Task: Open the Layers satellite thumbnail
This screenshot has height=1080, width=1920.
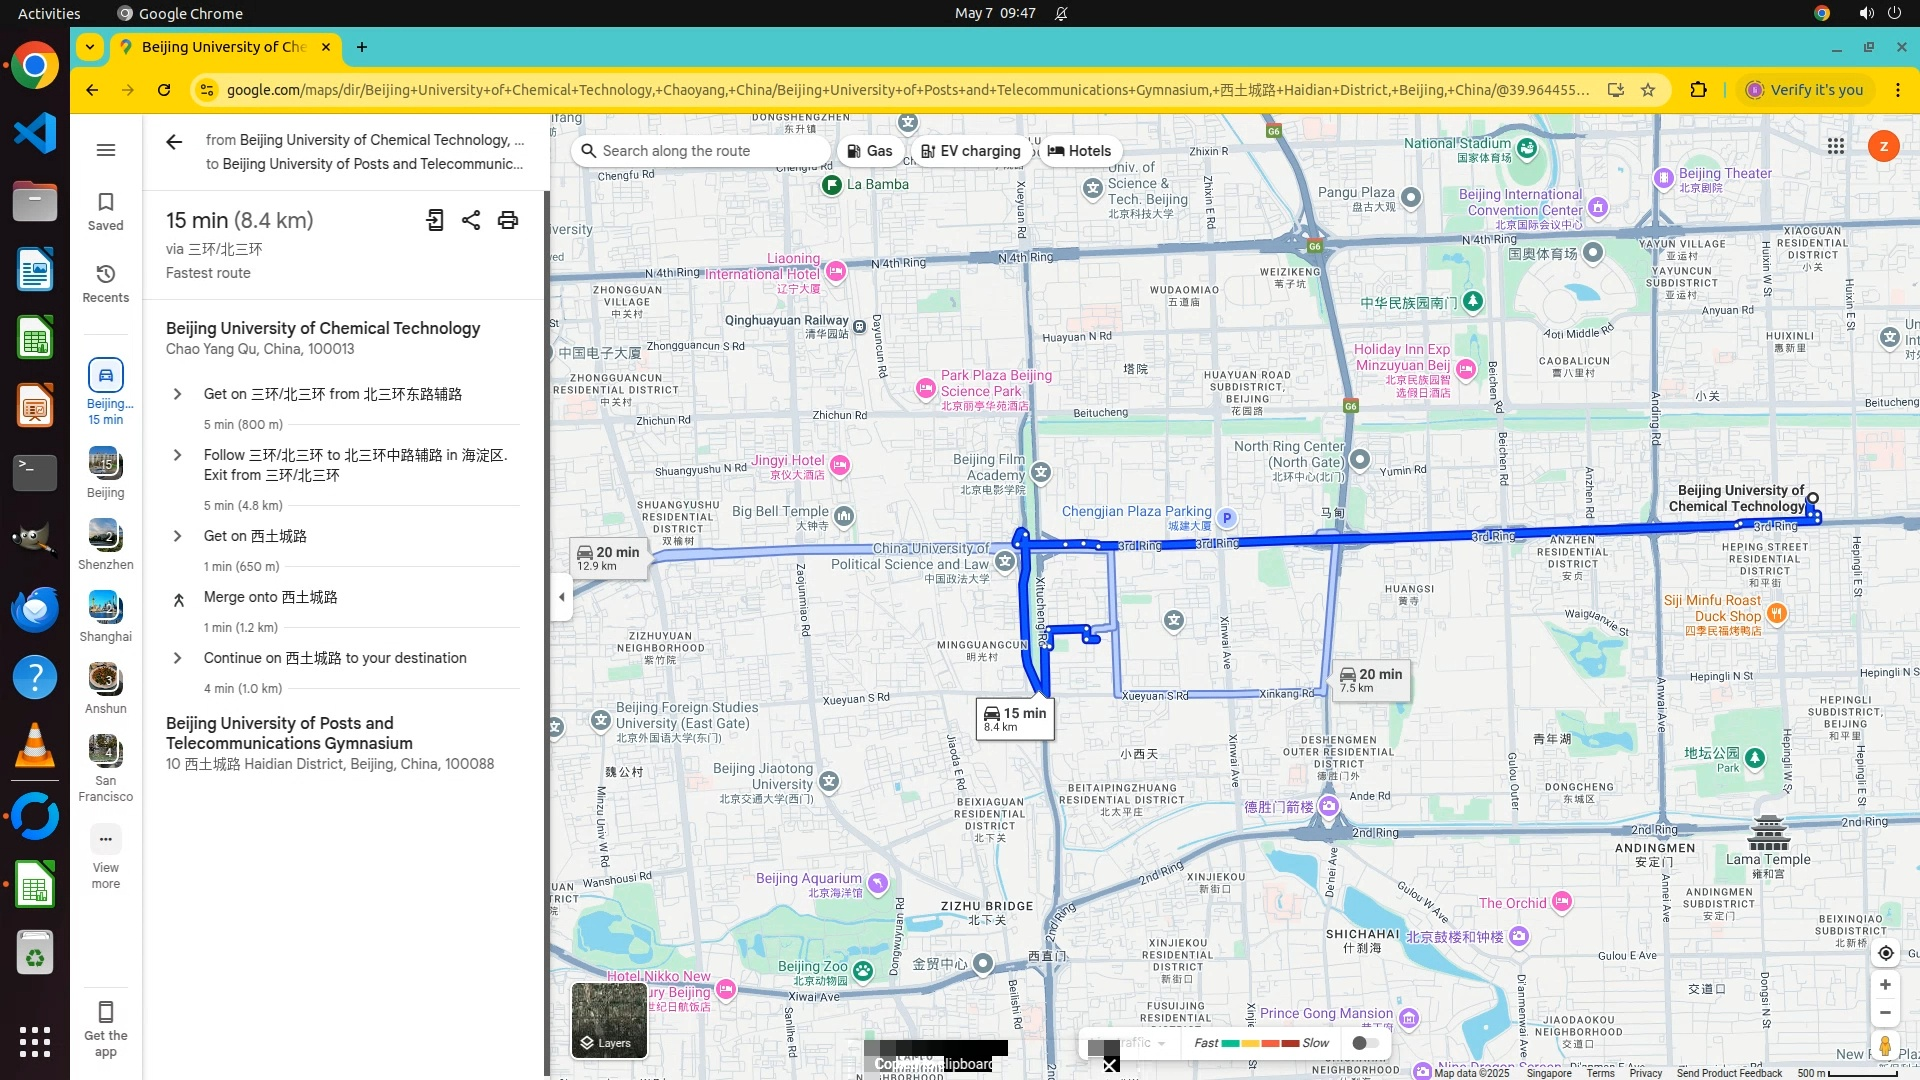Action: coord(608,1020)
